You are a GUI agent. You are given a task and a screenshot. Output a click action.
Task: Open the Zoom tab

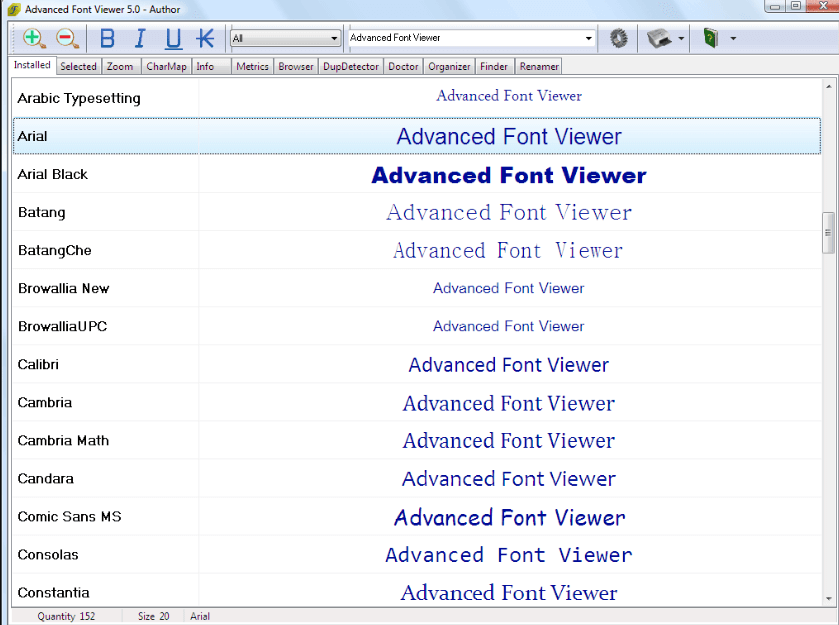(x=120, y=66)
